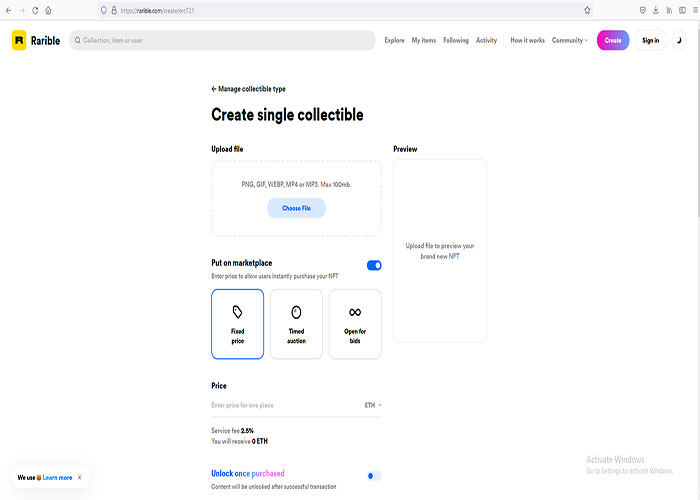Go to the My items page
This screenshot has height=500, width=700.
pos(424,40)
